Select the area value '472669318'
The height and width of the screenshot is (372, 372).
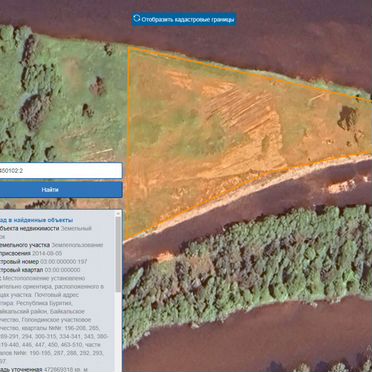(x=60, y=369)
